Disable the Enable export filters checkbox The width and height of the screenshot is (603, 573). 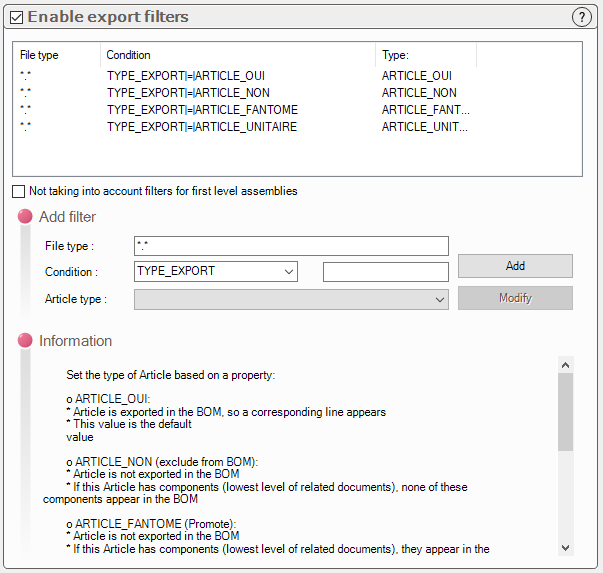17,17
